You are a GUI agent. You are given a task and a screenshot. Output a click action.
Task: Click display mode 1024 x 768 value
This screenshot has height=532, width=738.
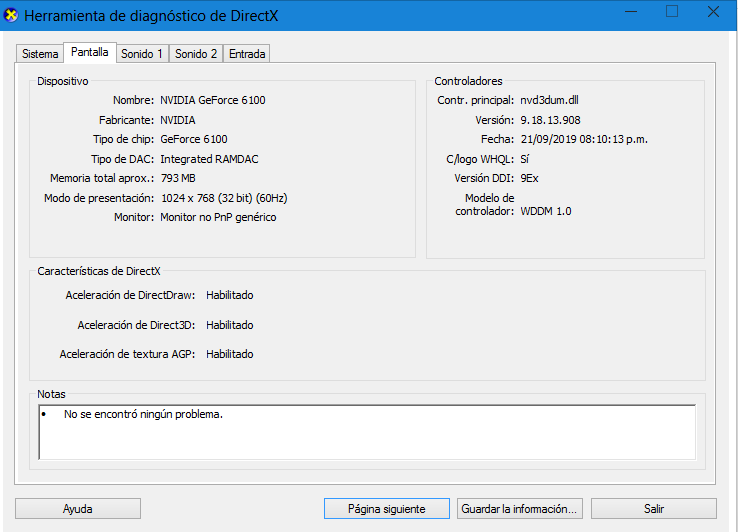click(x=224, y=198)
